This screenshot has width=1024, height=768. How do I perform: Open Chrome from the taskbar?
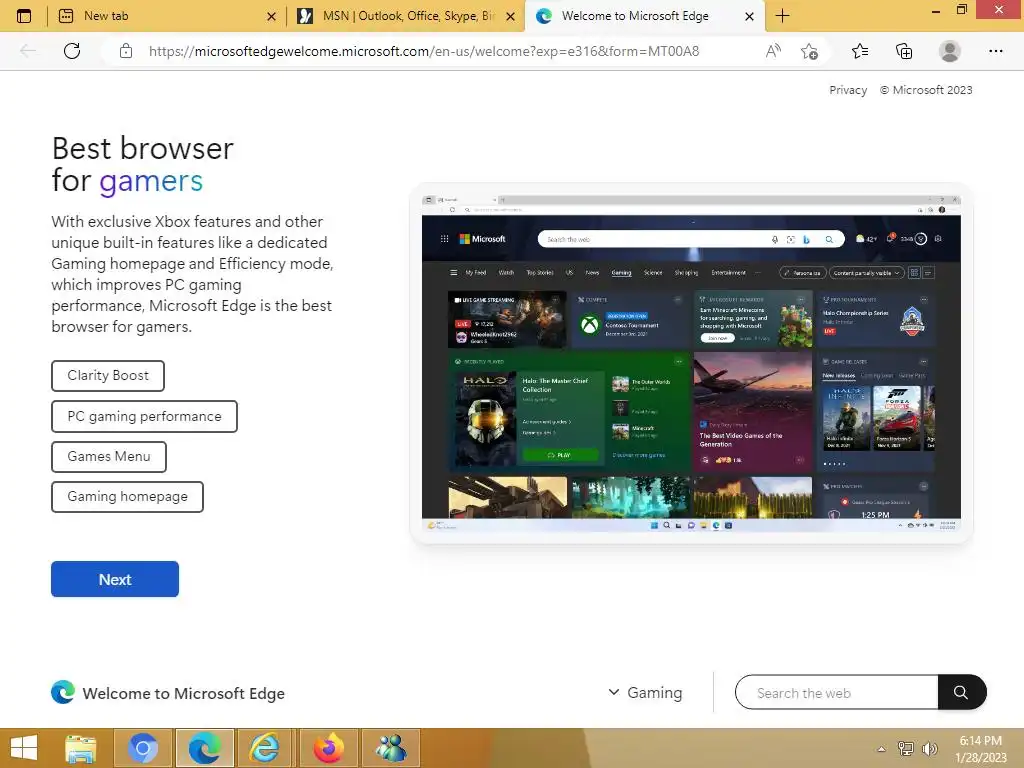pos(144,748)
